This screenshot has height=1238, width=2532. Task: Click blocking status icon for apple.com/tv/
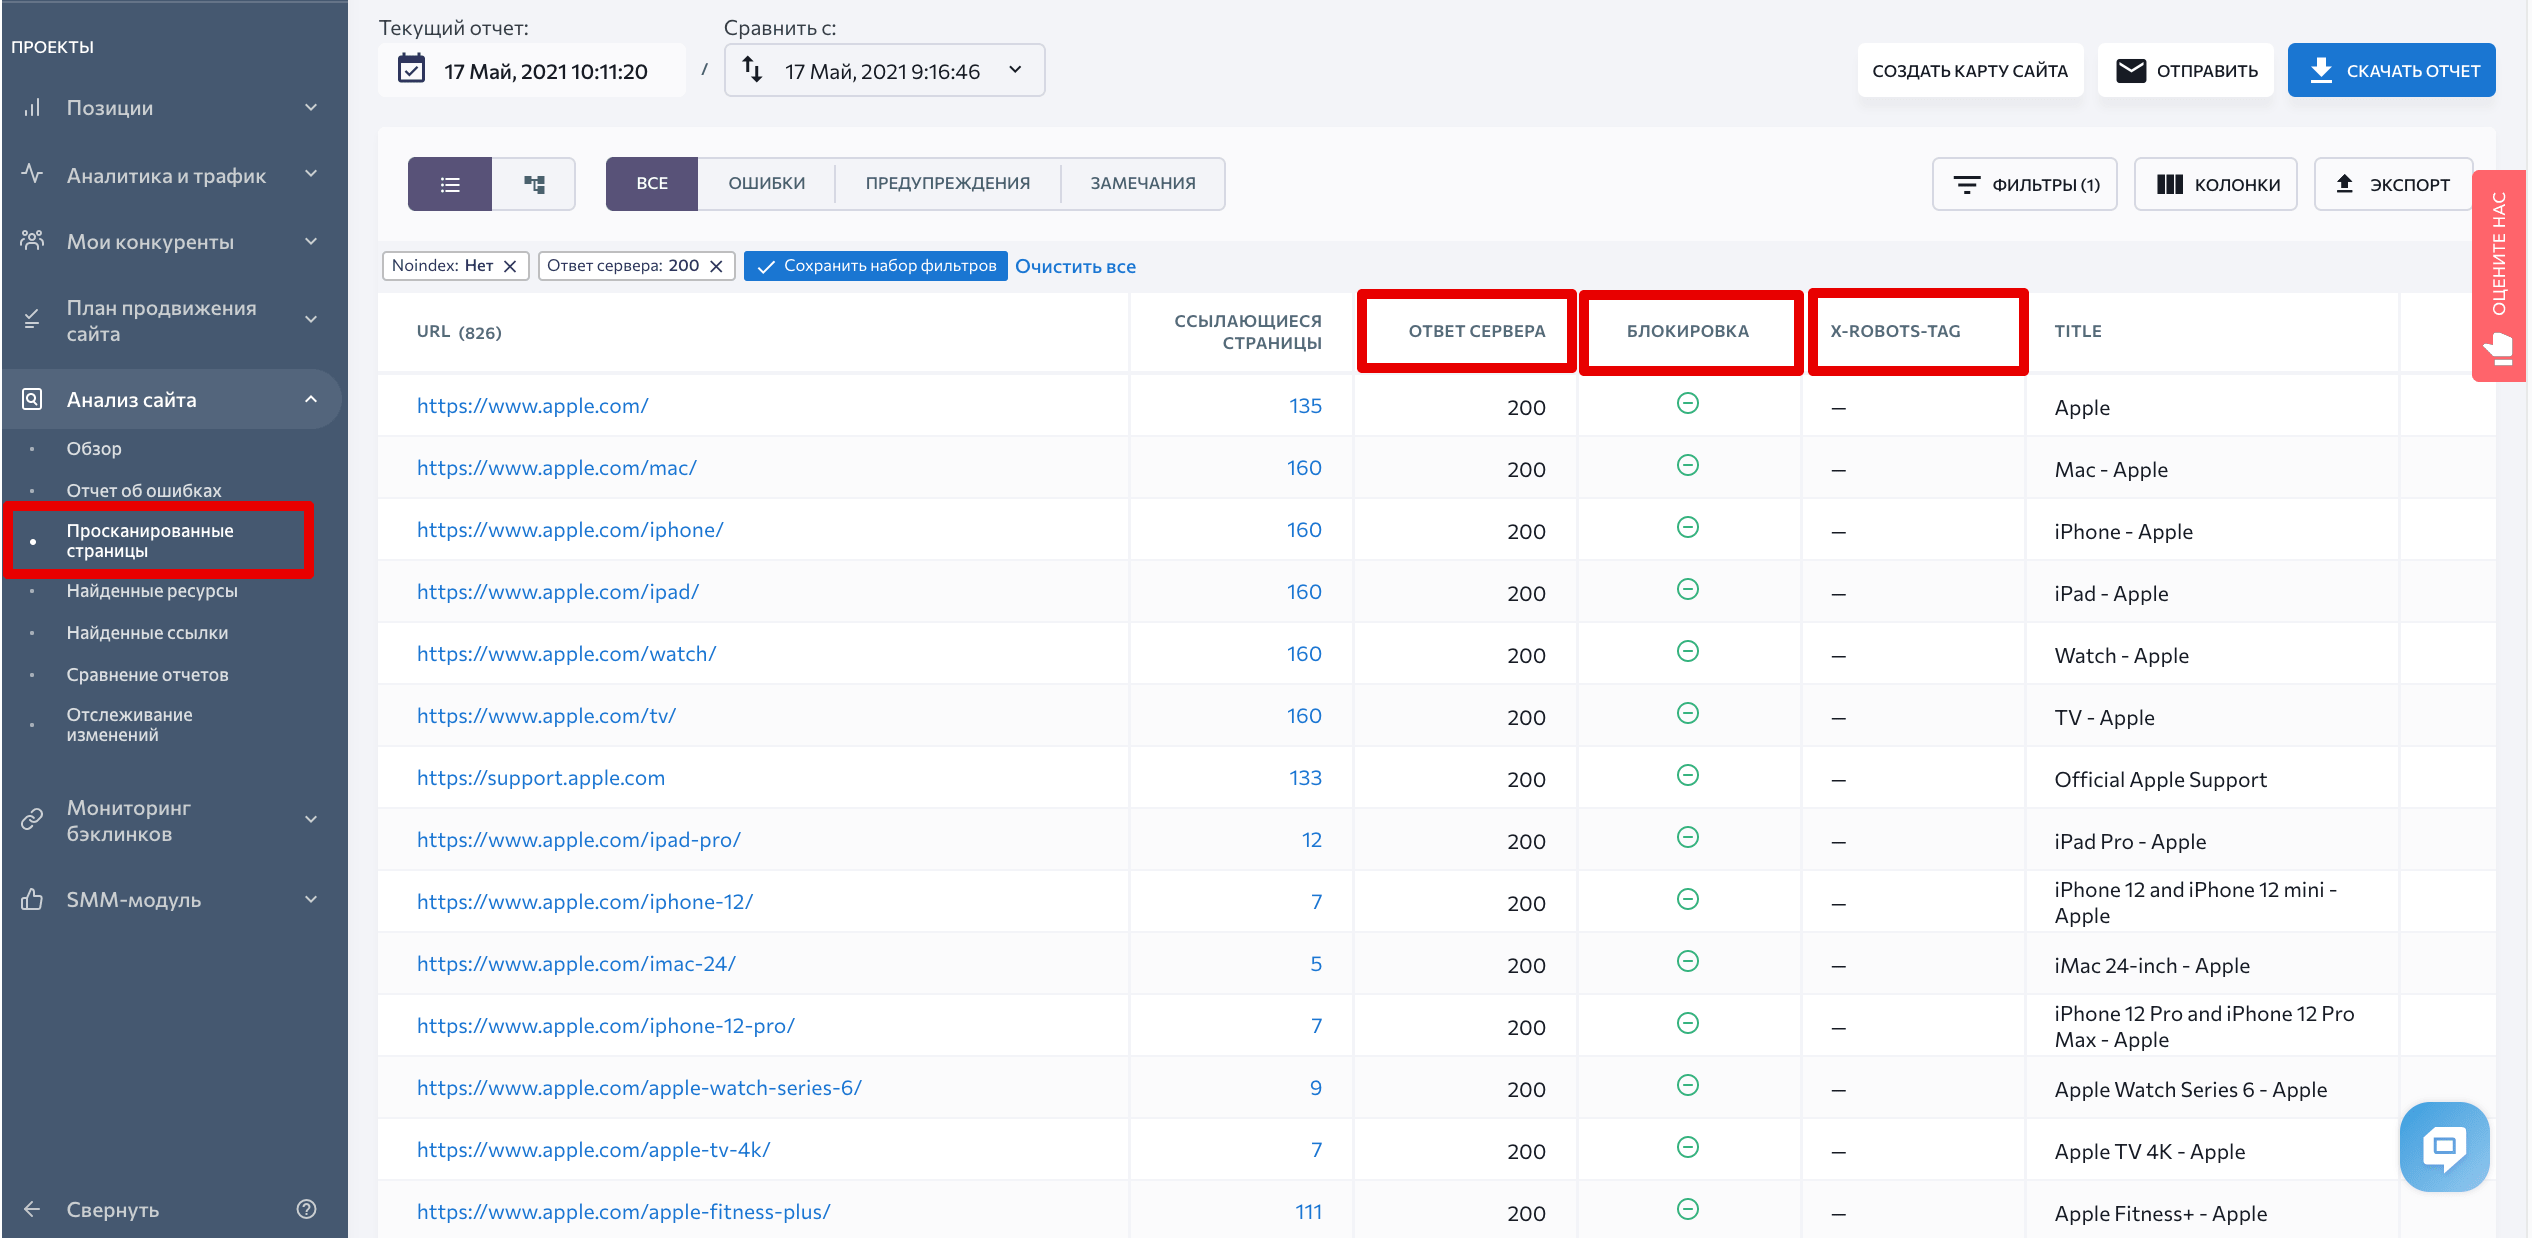point(1688,713)
